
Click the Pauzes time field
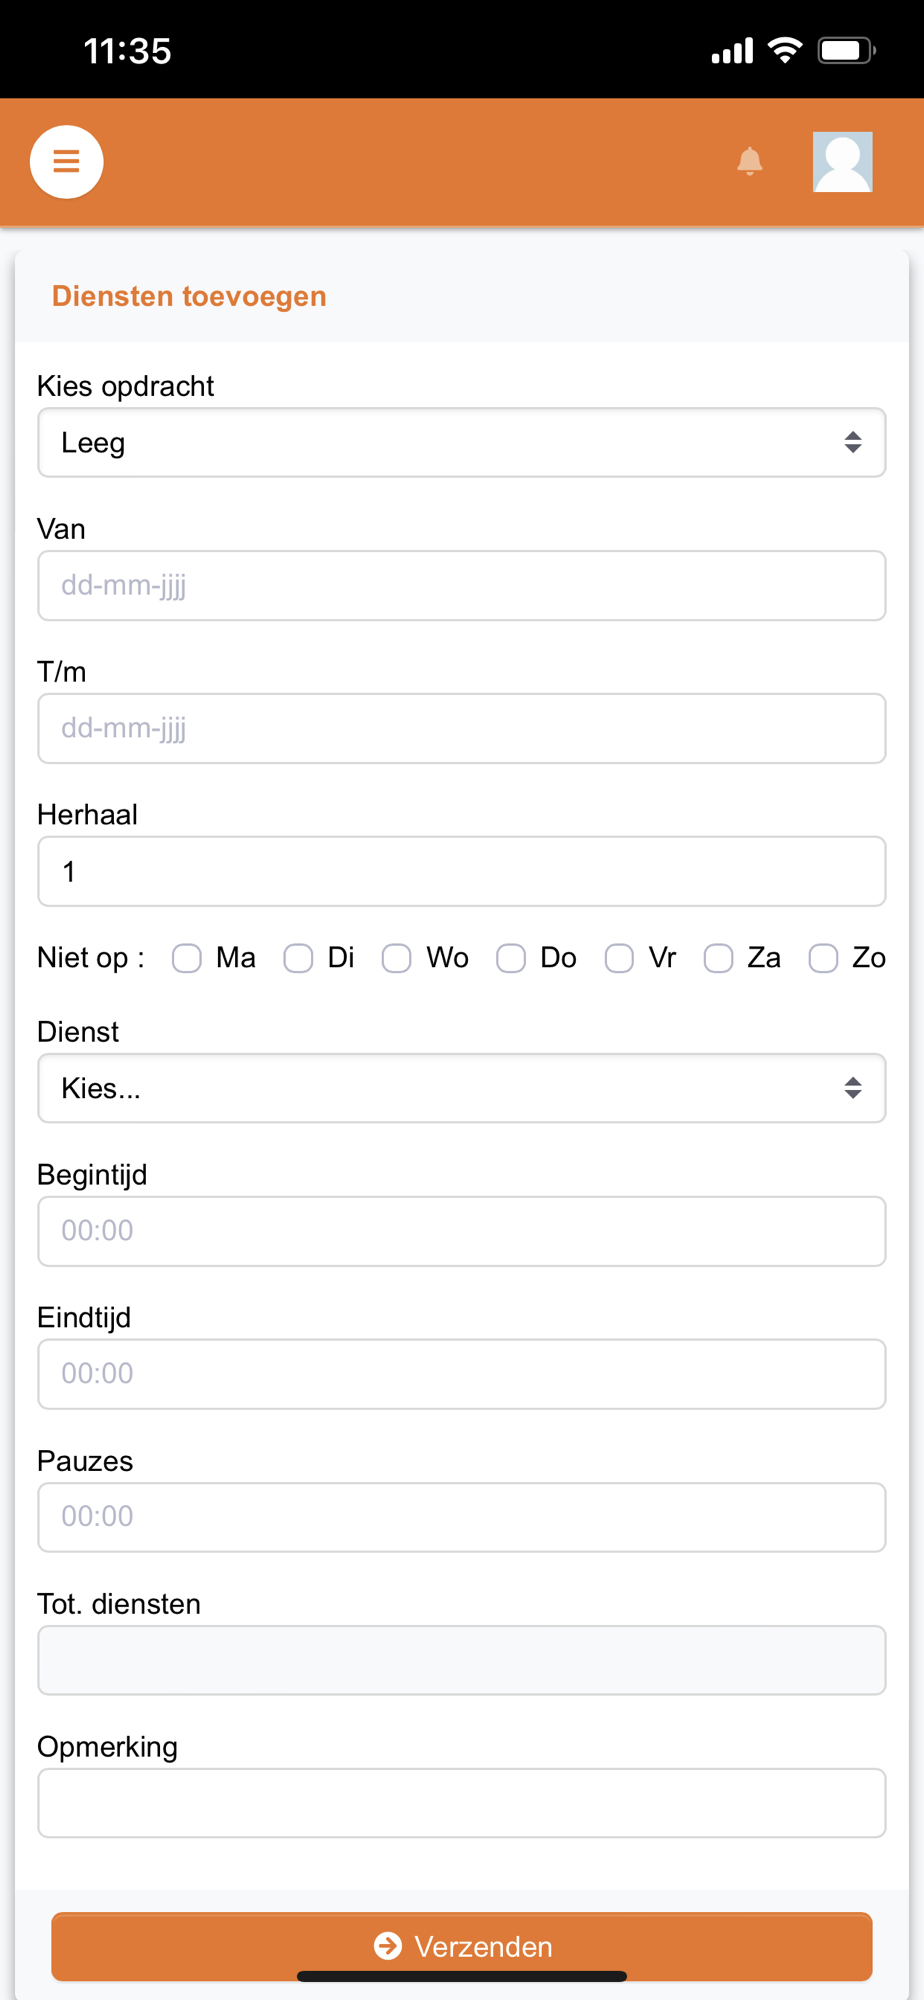[461, 1517]
